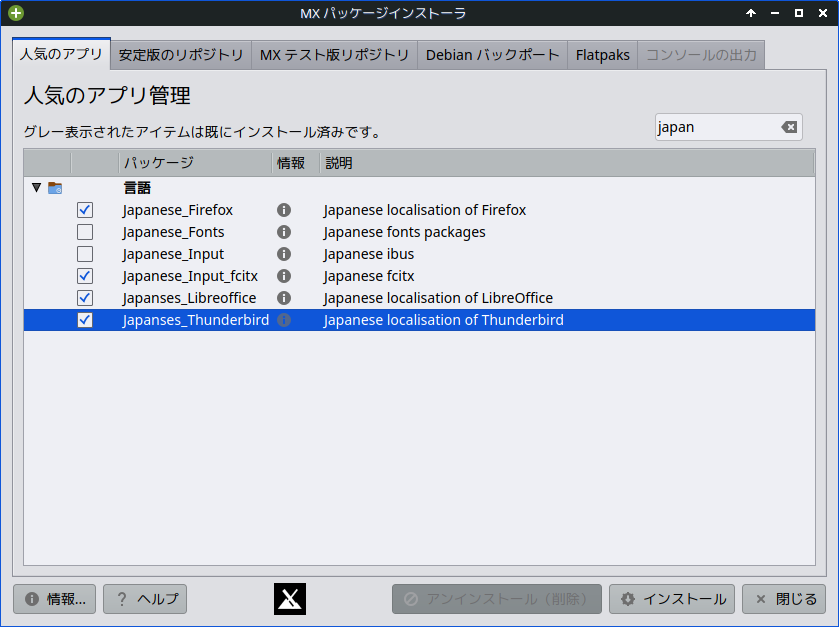Uncheck the Japanese_Input_fcitx checkbox
The height and width of the screenshot is (627, 839).
[x=85, y=276]
